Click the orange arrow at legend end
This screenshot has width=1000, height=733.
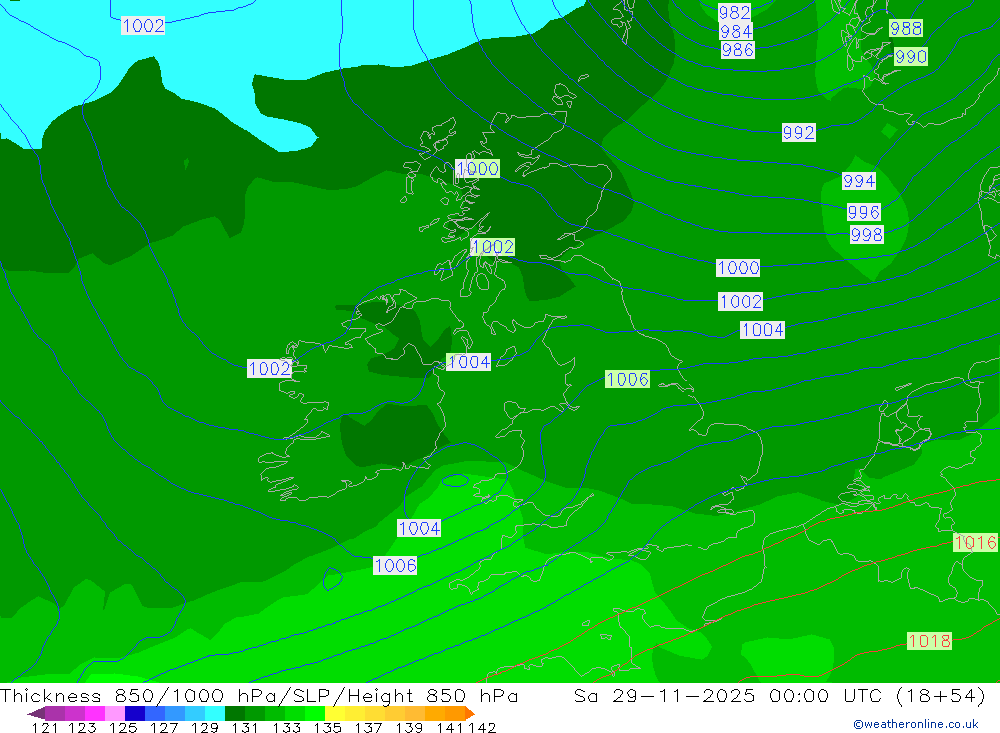point(469,713)
